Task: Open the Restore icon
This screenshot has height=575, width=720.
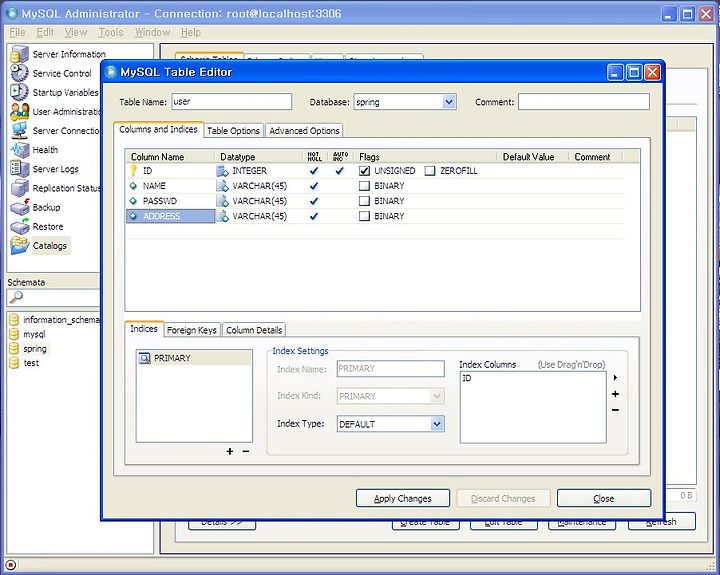Action: (x=19, y=226)
